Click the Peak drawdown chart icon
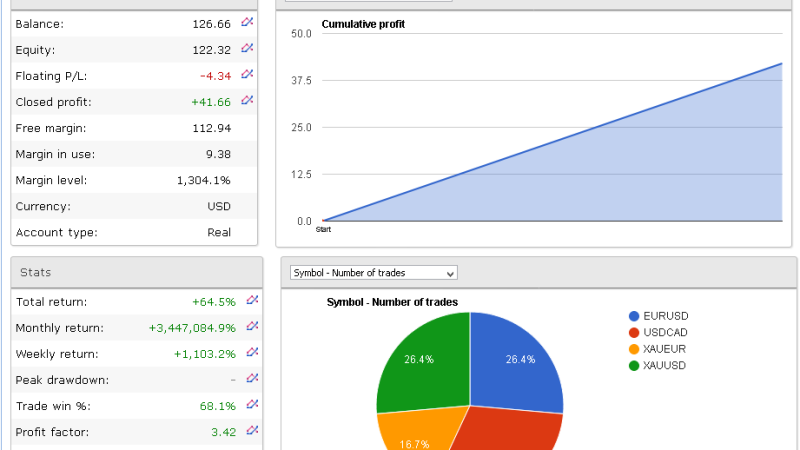The height and width of the screenshot is (450, 800). (252, 378)
